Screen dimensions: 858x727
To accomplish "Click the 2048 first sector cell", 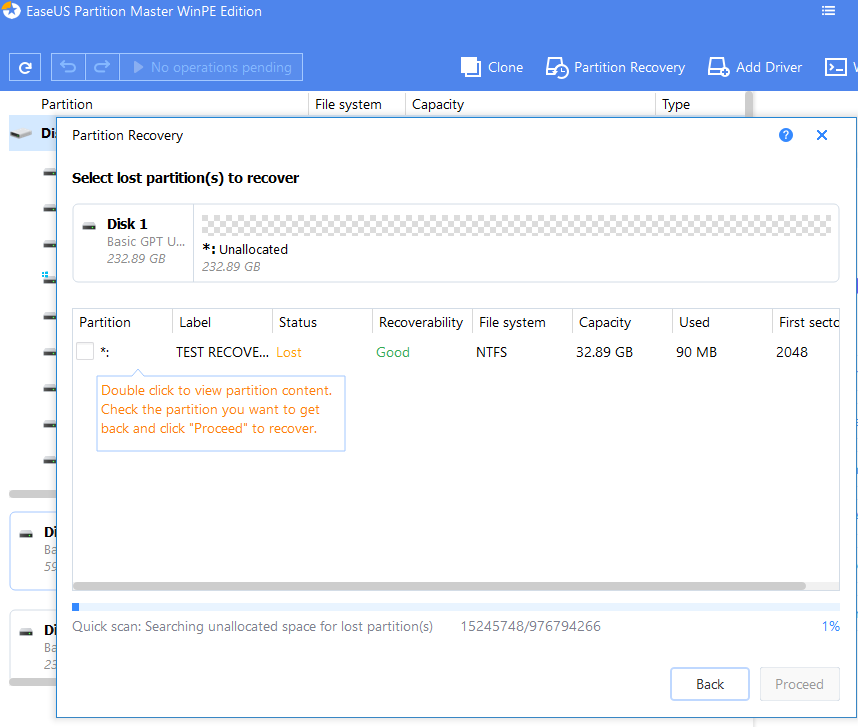I will tap(792, 352).
